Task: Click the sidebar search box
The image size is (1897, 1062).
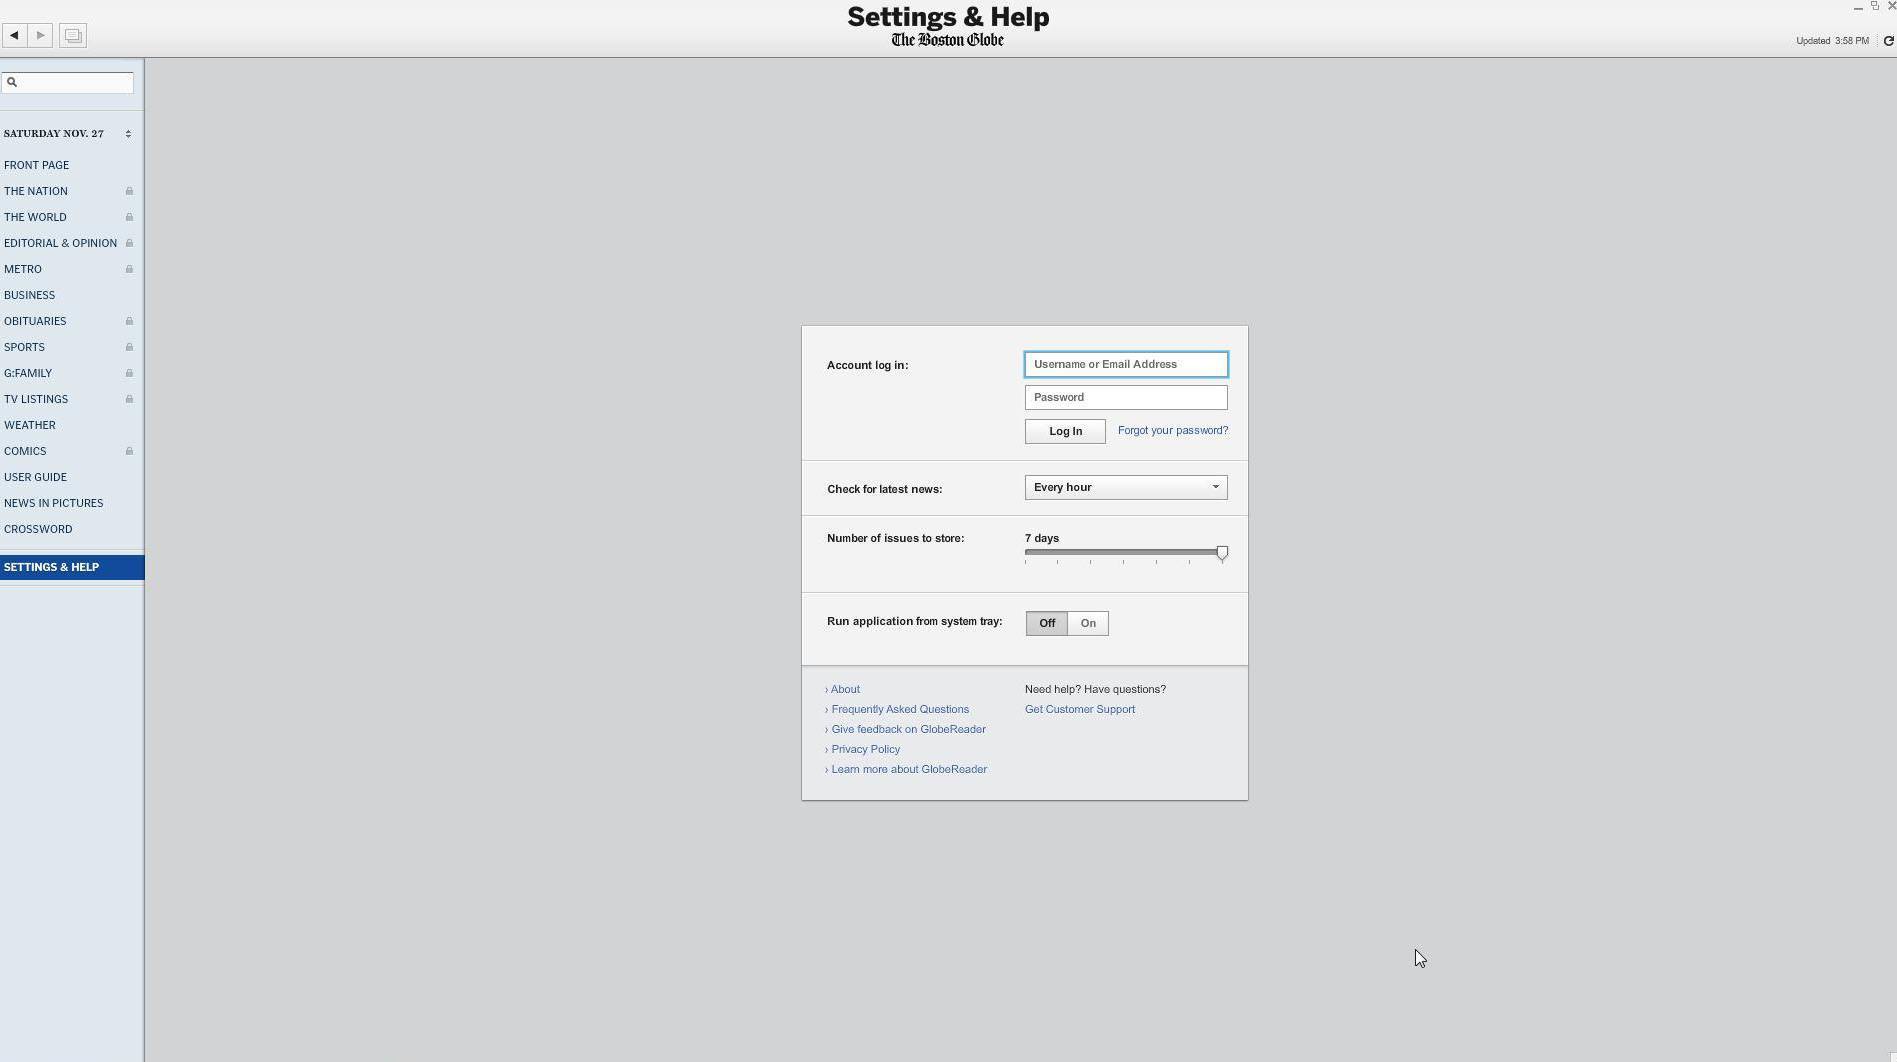Action: pos(67,82)
